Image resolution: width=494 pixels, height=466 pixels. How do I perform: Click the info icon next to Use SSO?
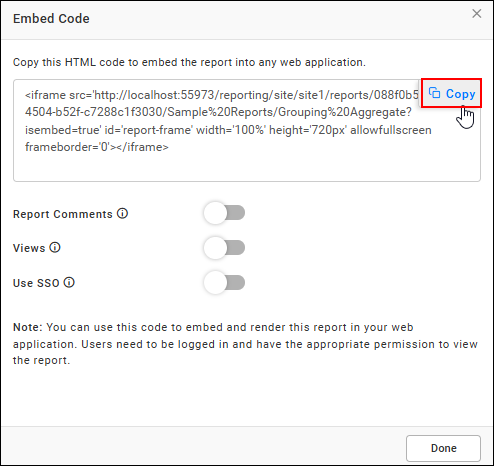69,282
